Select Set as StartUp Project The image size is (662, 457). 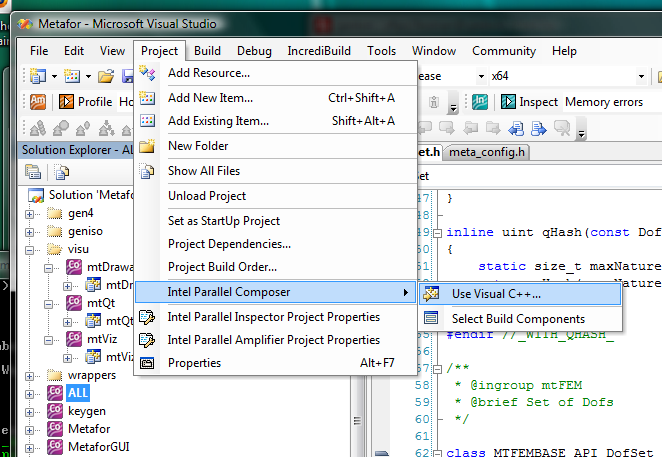pos(276,221)
